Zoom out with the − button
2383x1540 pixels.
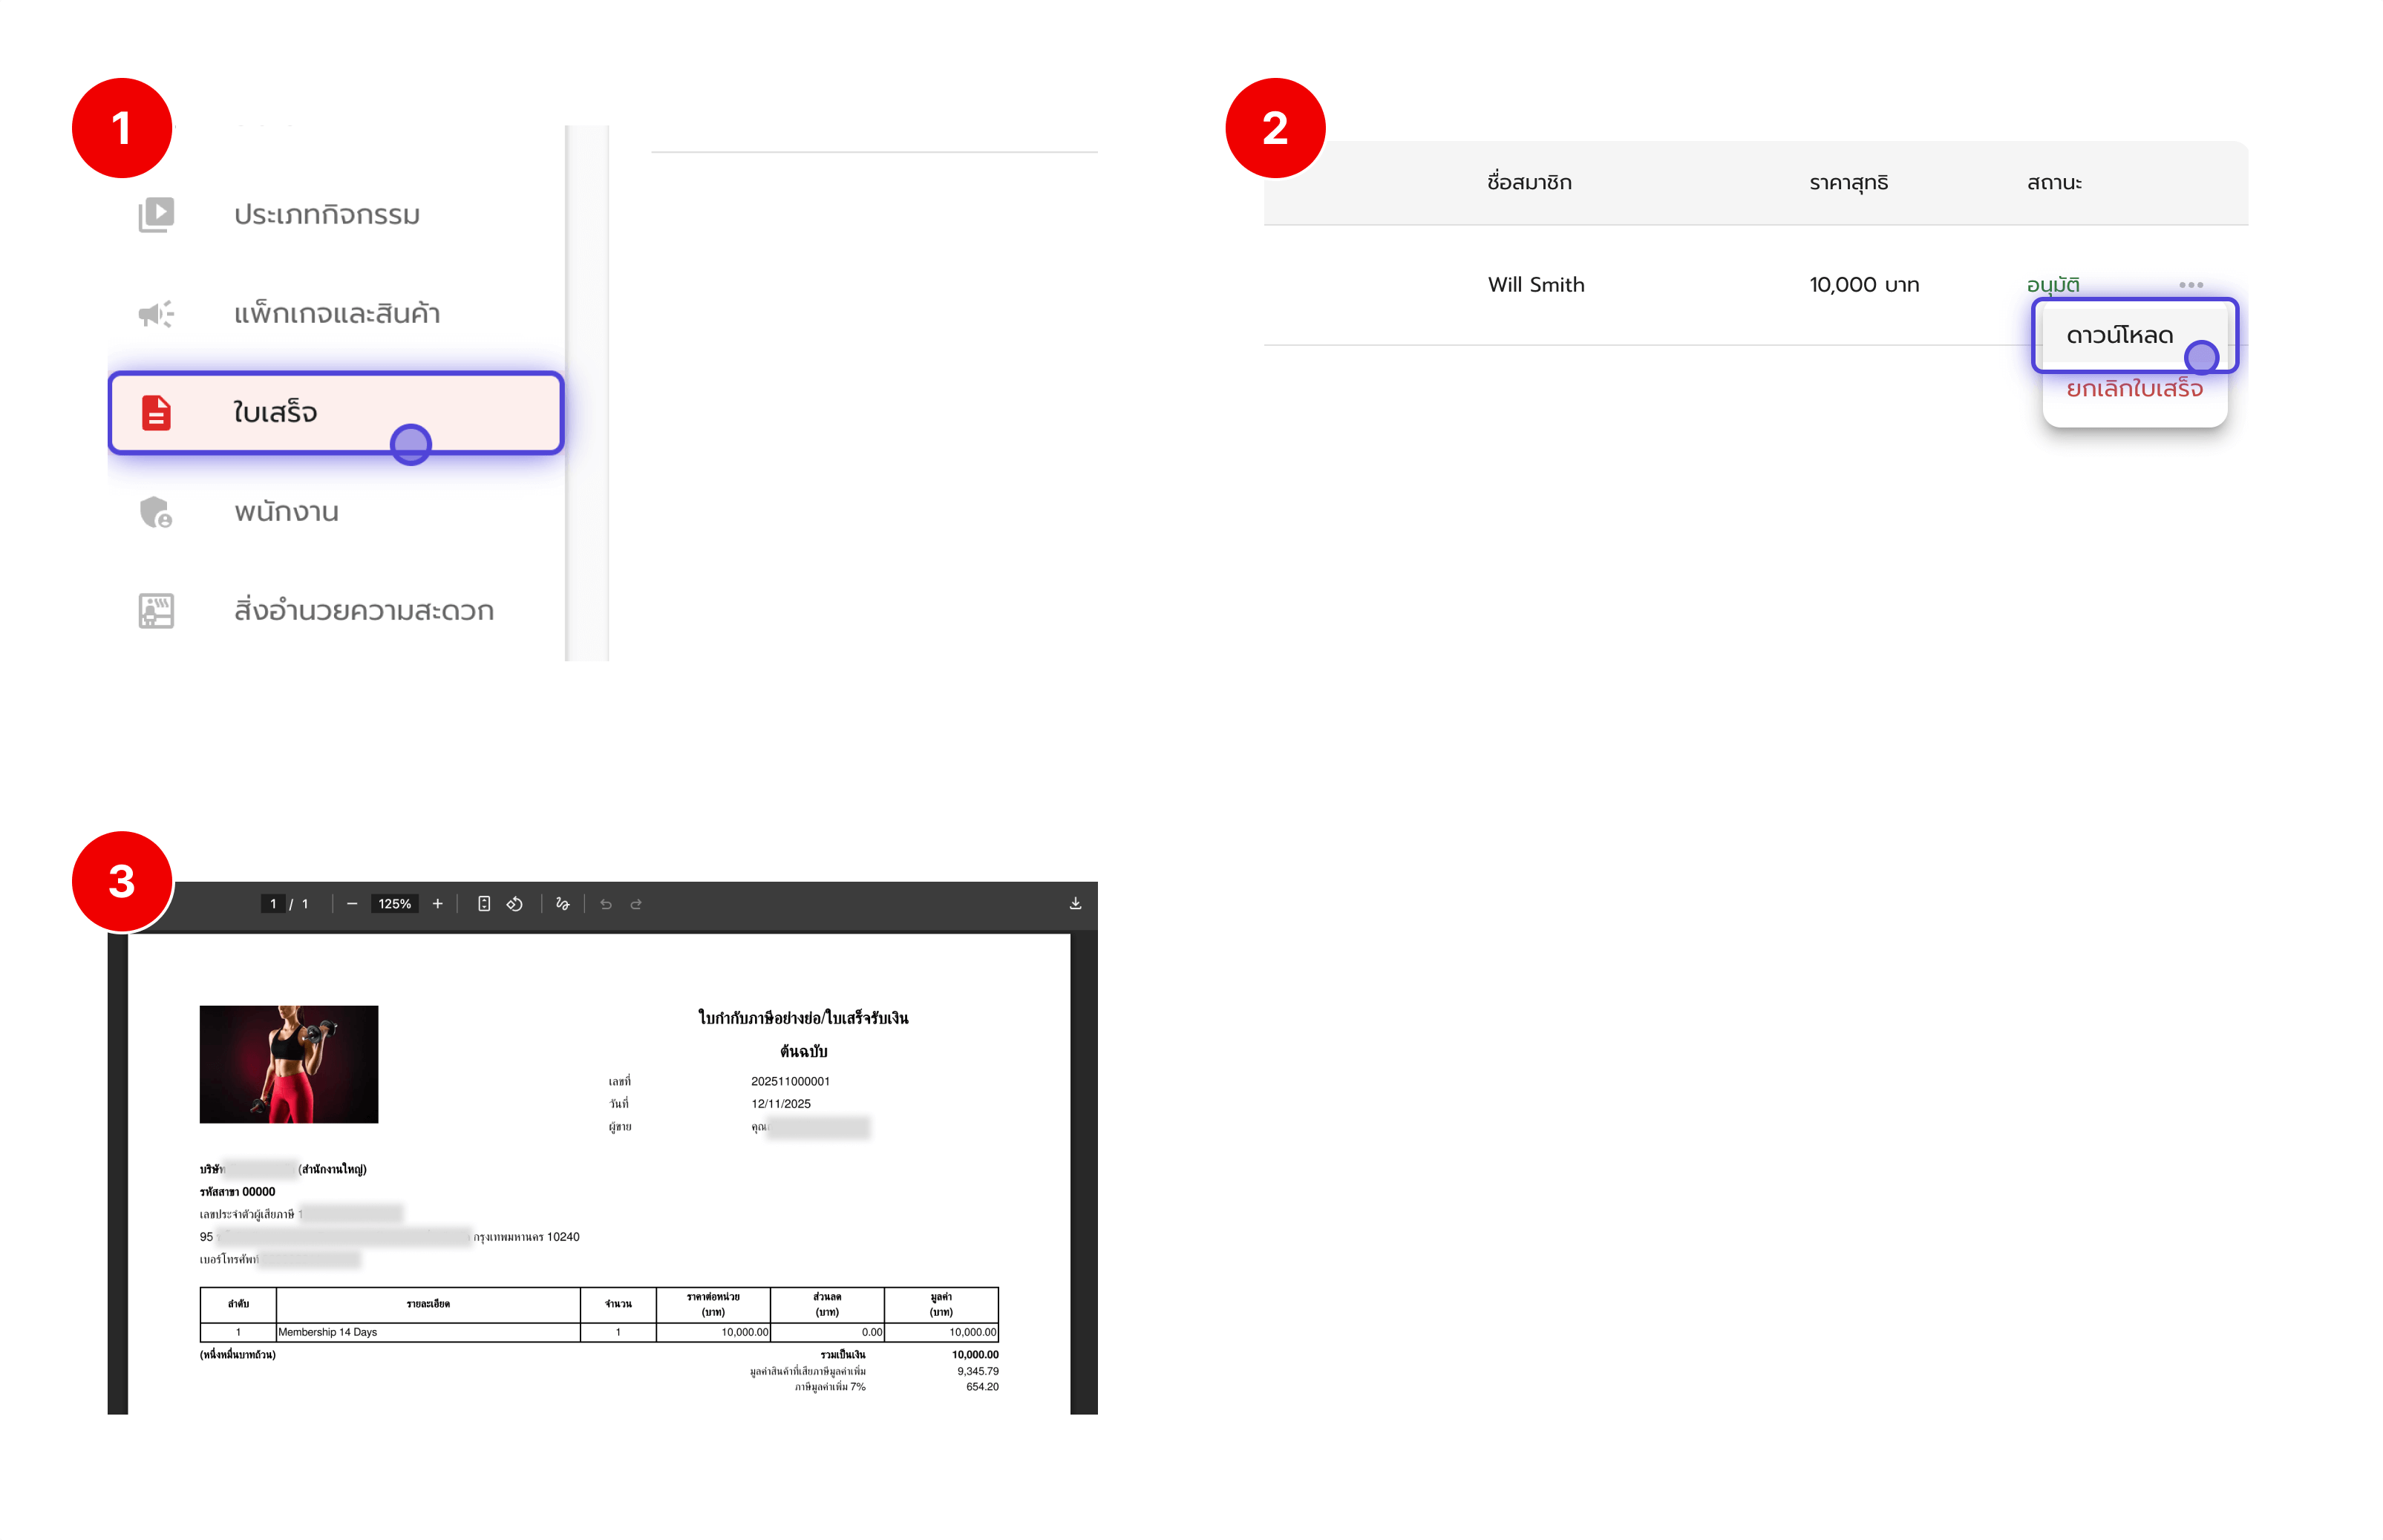coord(352,903)
